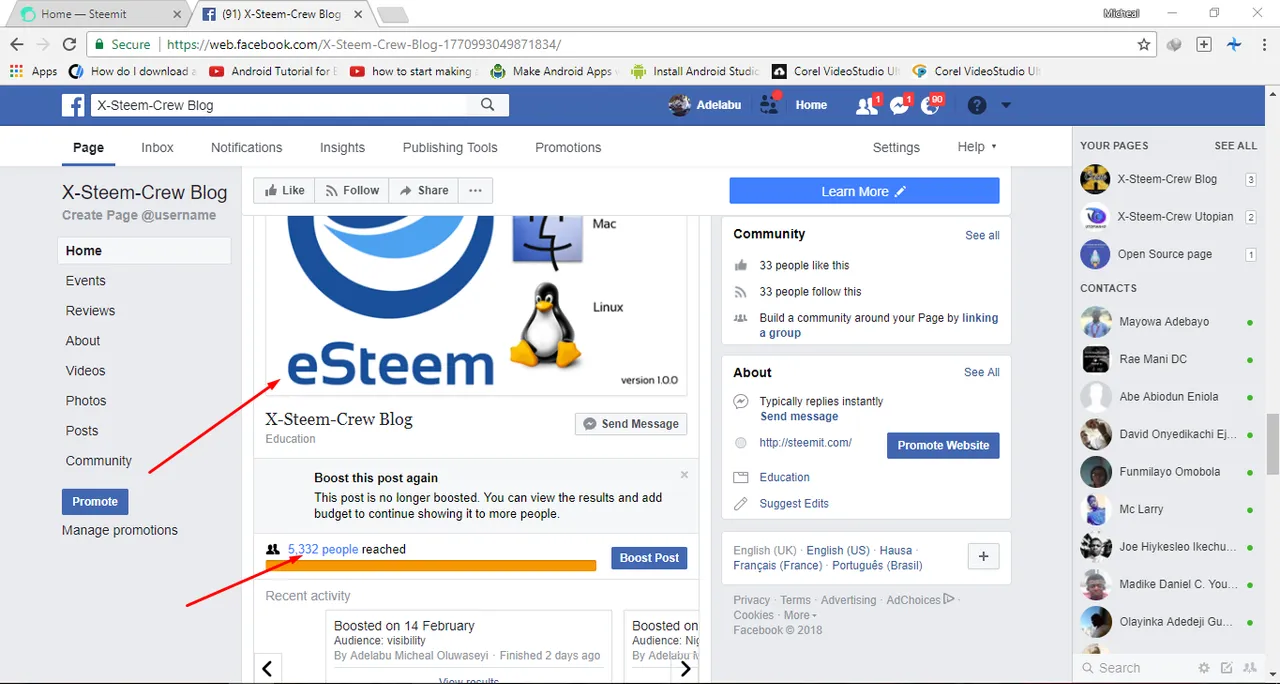Click the new message compose icon in chat
Viewport: 1280px width, 684px height.
(x=1225, y=668)
